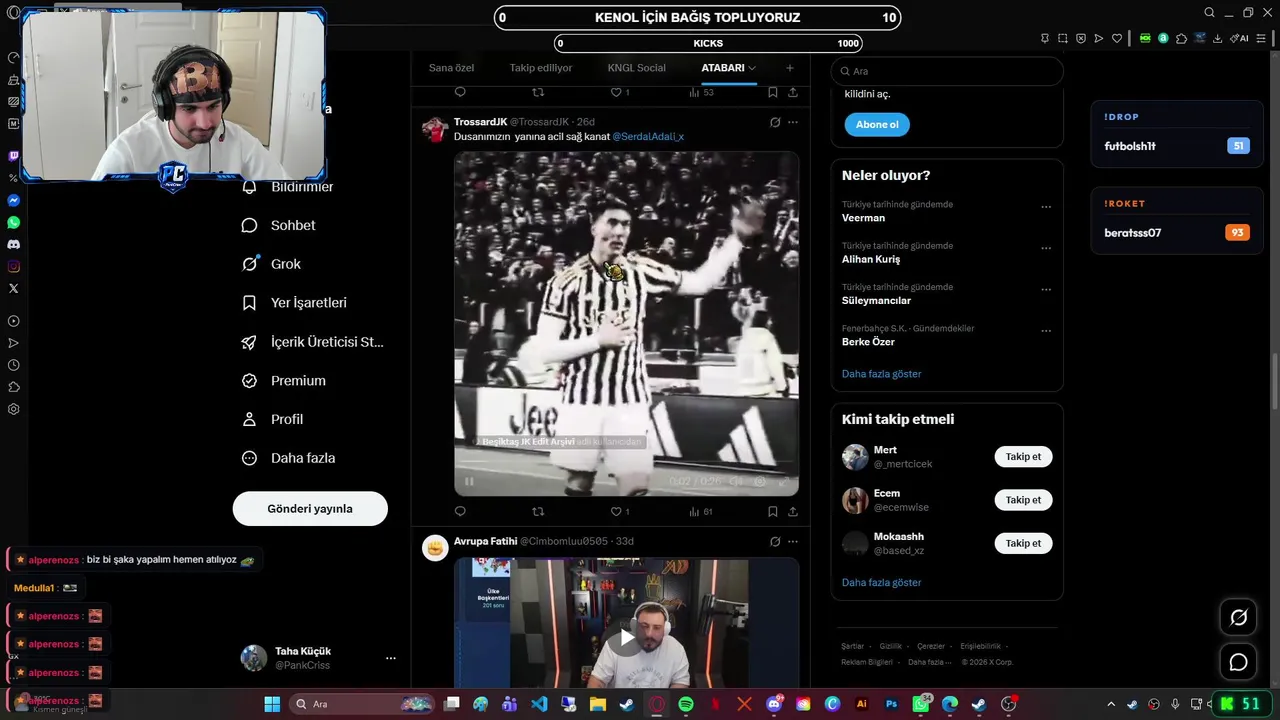Click the Windows Start button
This screenshot has width=1280, height=720.
coord(272,704)
